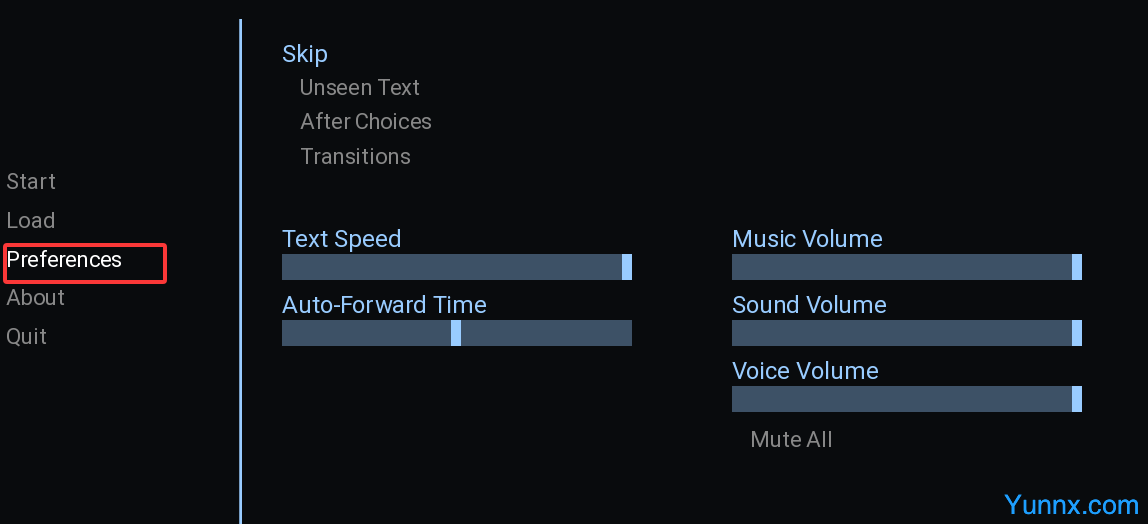
Task: Select Load from the side menu
Action: click(31, 221)
